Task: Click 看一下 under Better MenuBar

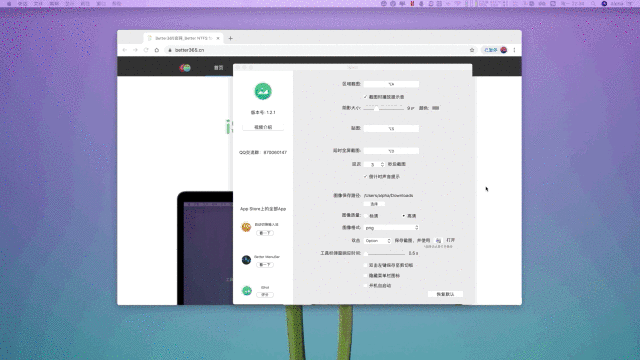Action: click(265, 265)
